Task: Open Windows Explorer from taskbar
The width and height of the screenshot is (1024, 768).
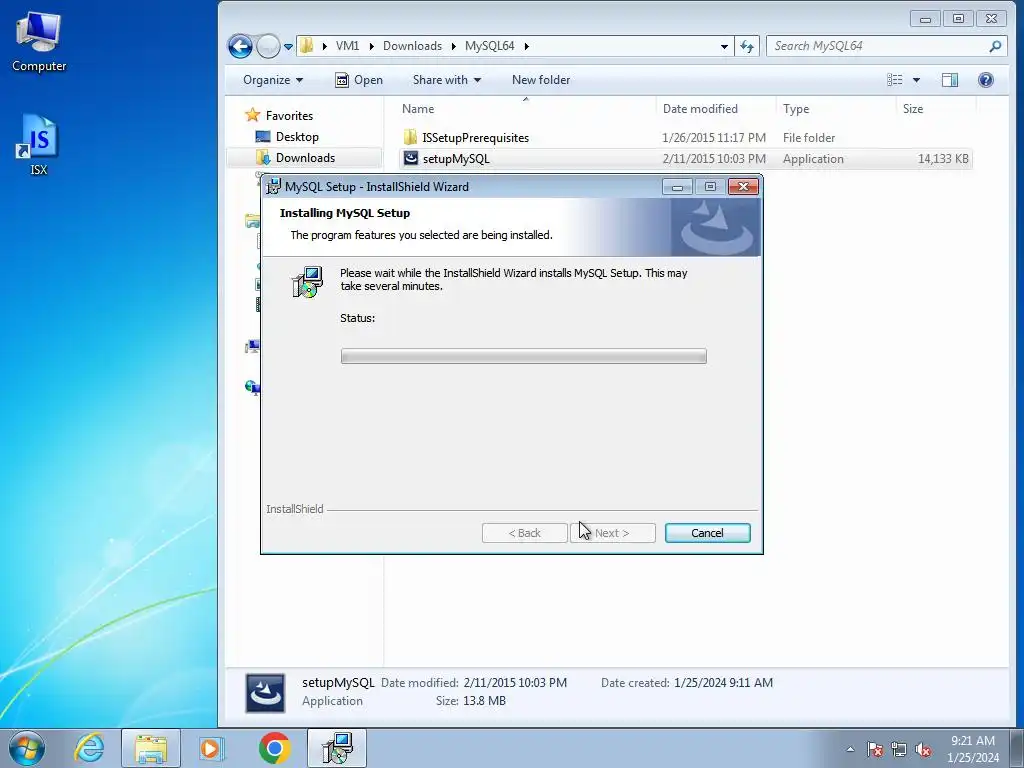Action: click(x=151, y=748)
